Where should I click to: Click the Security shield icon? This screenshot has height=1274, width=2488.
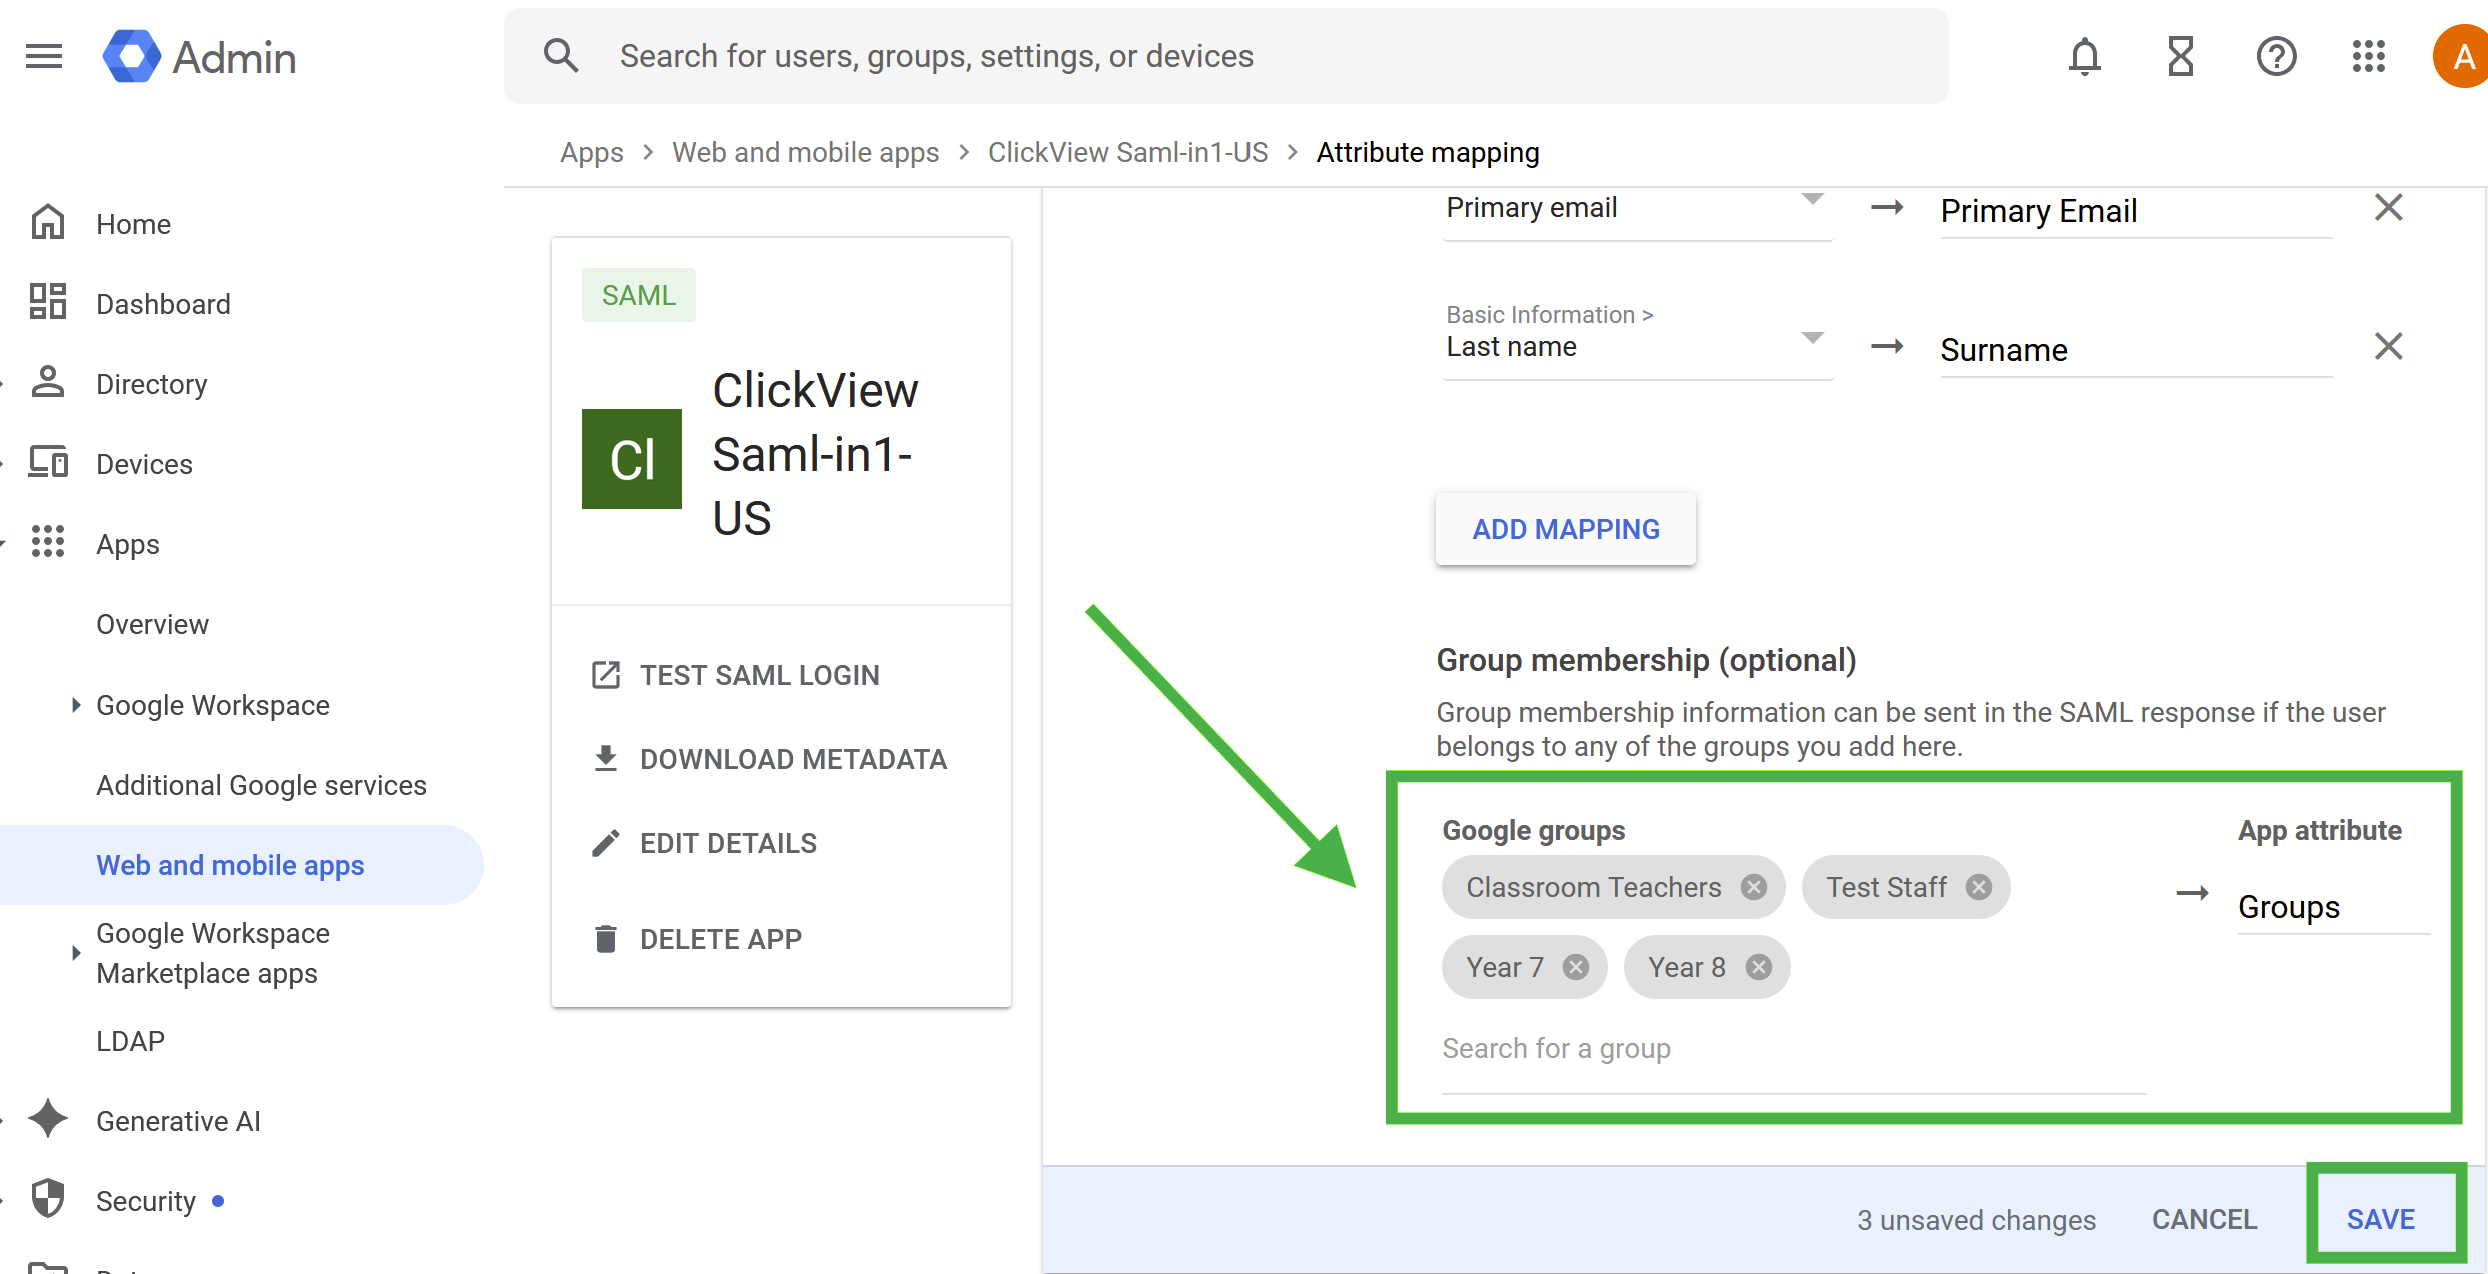click(x=47, y=1199)
